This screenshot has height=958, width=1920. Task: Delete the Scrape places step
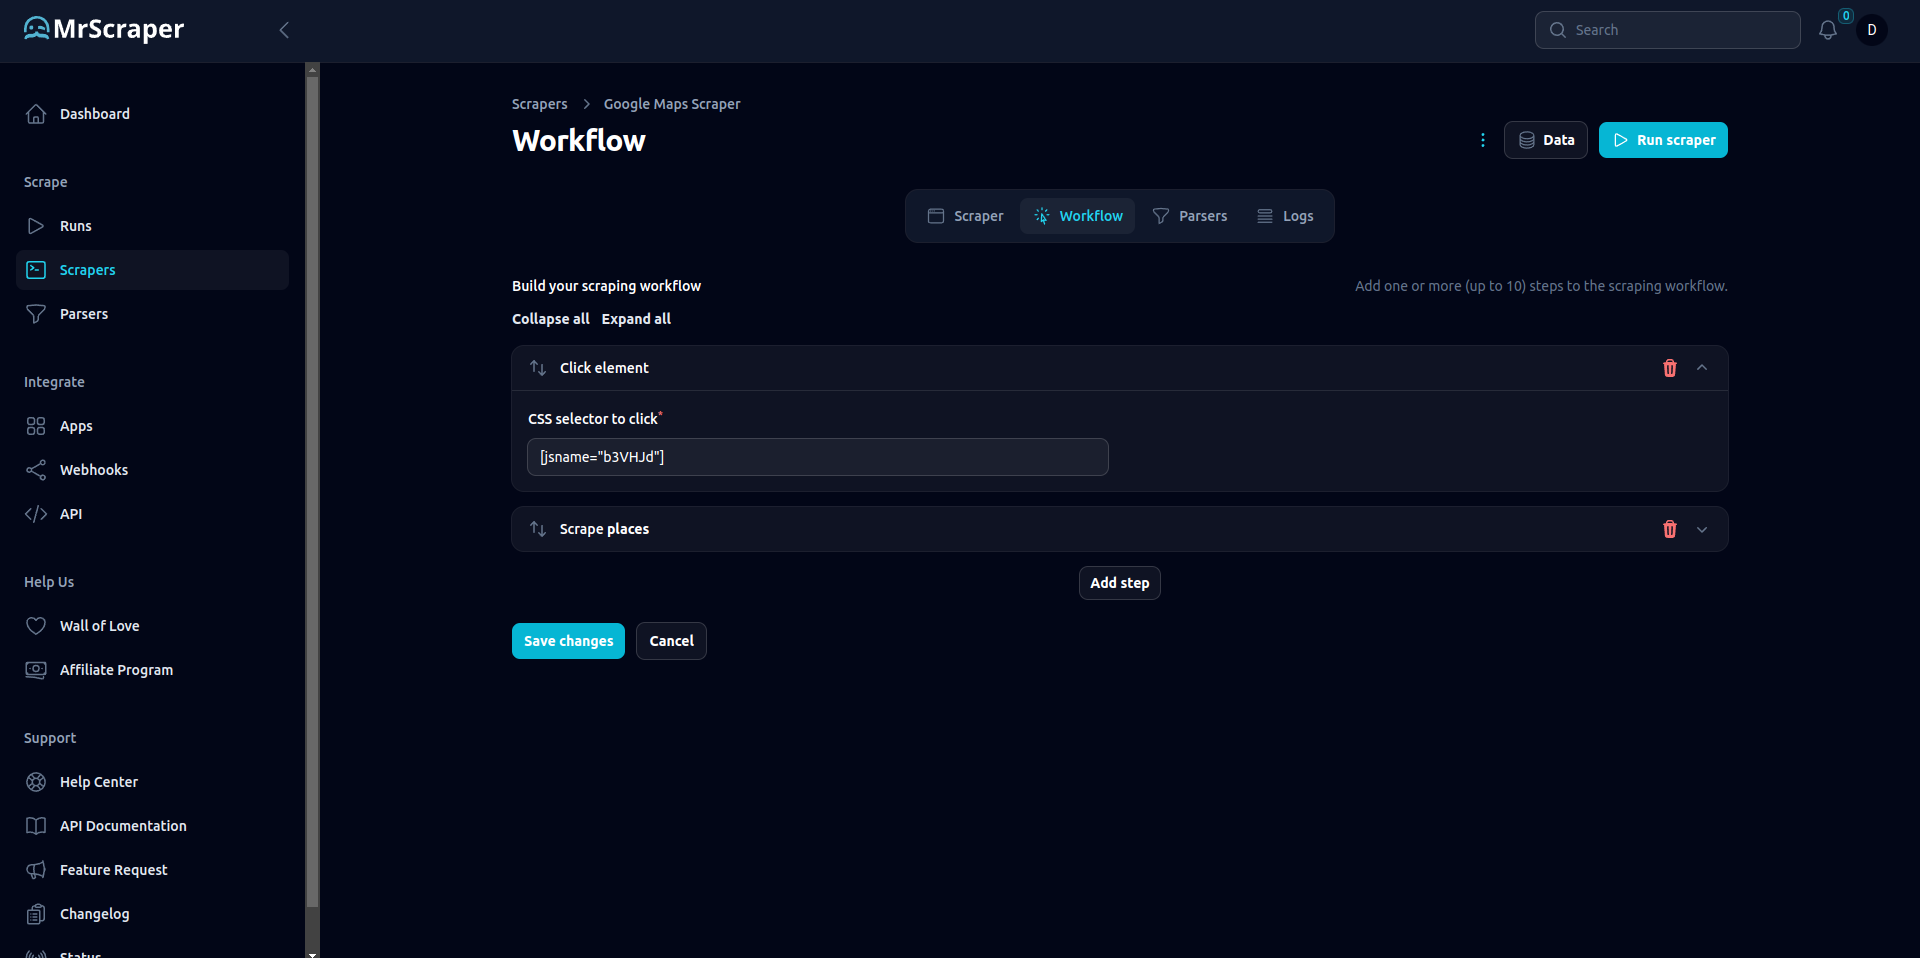click(x=1670, y=529)
